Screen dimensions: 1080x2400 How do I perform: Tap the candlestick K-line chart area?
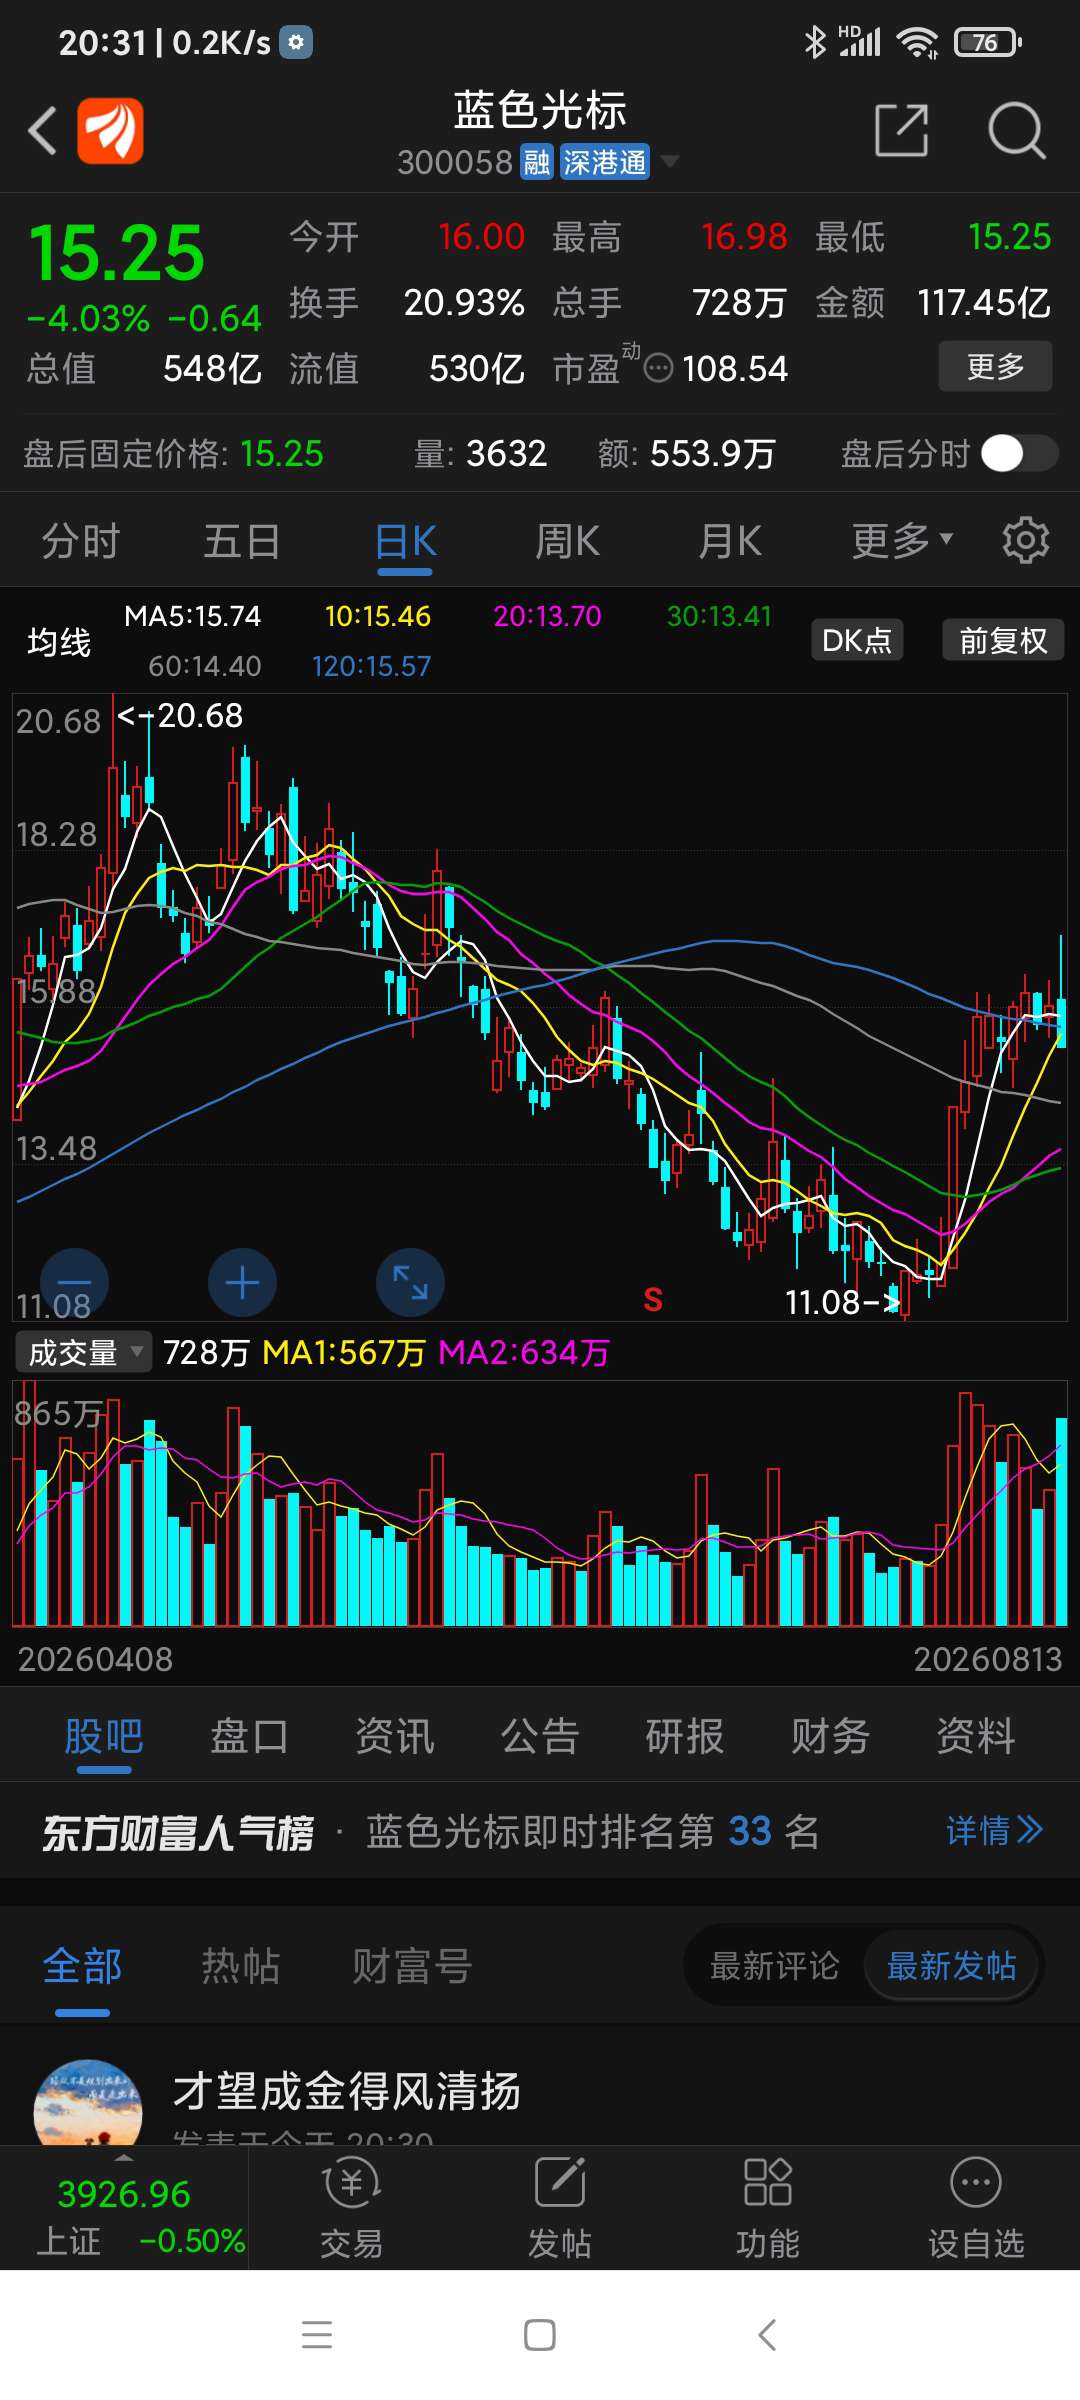540,1007
